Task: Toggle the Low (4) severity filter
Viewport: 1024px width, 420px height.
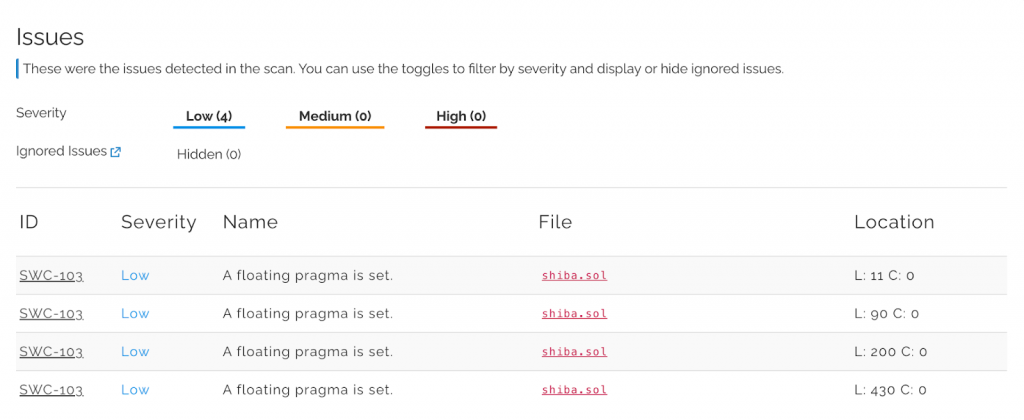Action: click(x=209, y=117)
